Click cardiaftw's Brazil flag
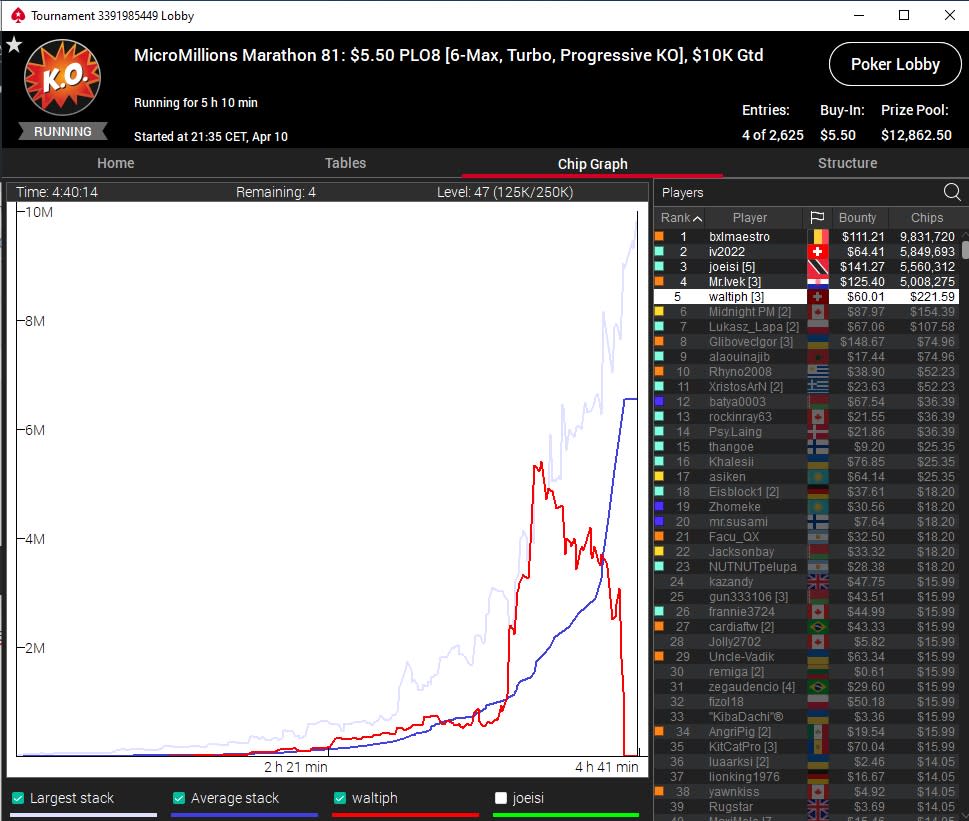This screenshot has height=821, width=969. [818, 626]
